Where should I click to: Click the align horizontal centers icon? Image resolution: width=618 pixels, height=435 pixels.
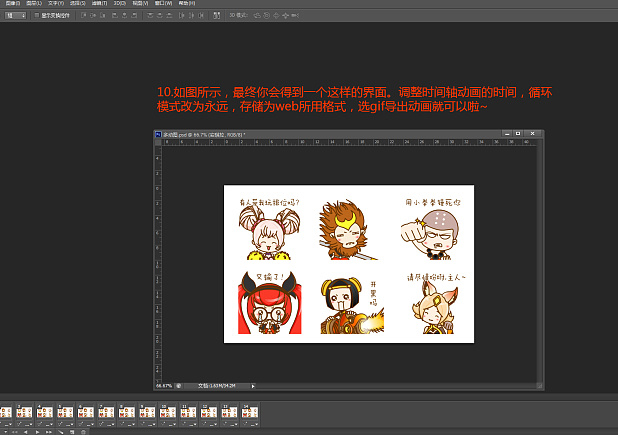coord(124,15)
